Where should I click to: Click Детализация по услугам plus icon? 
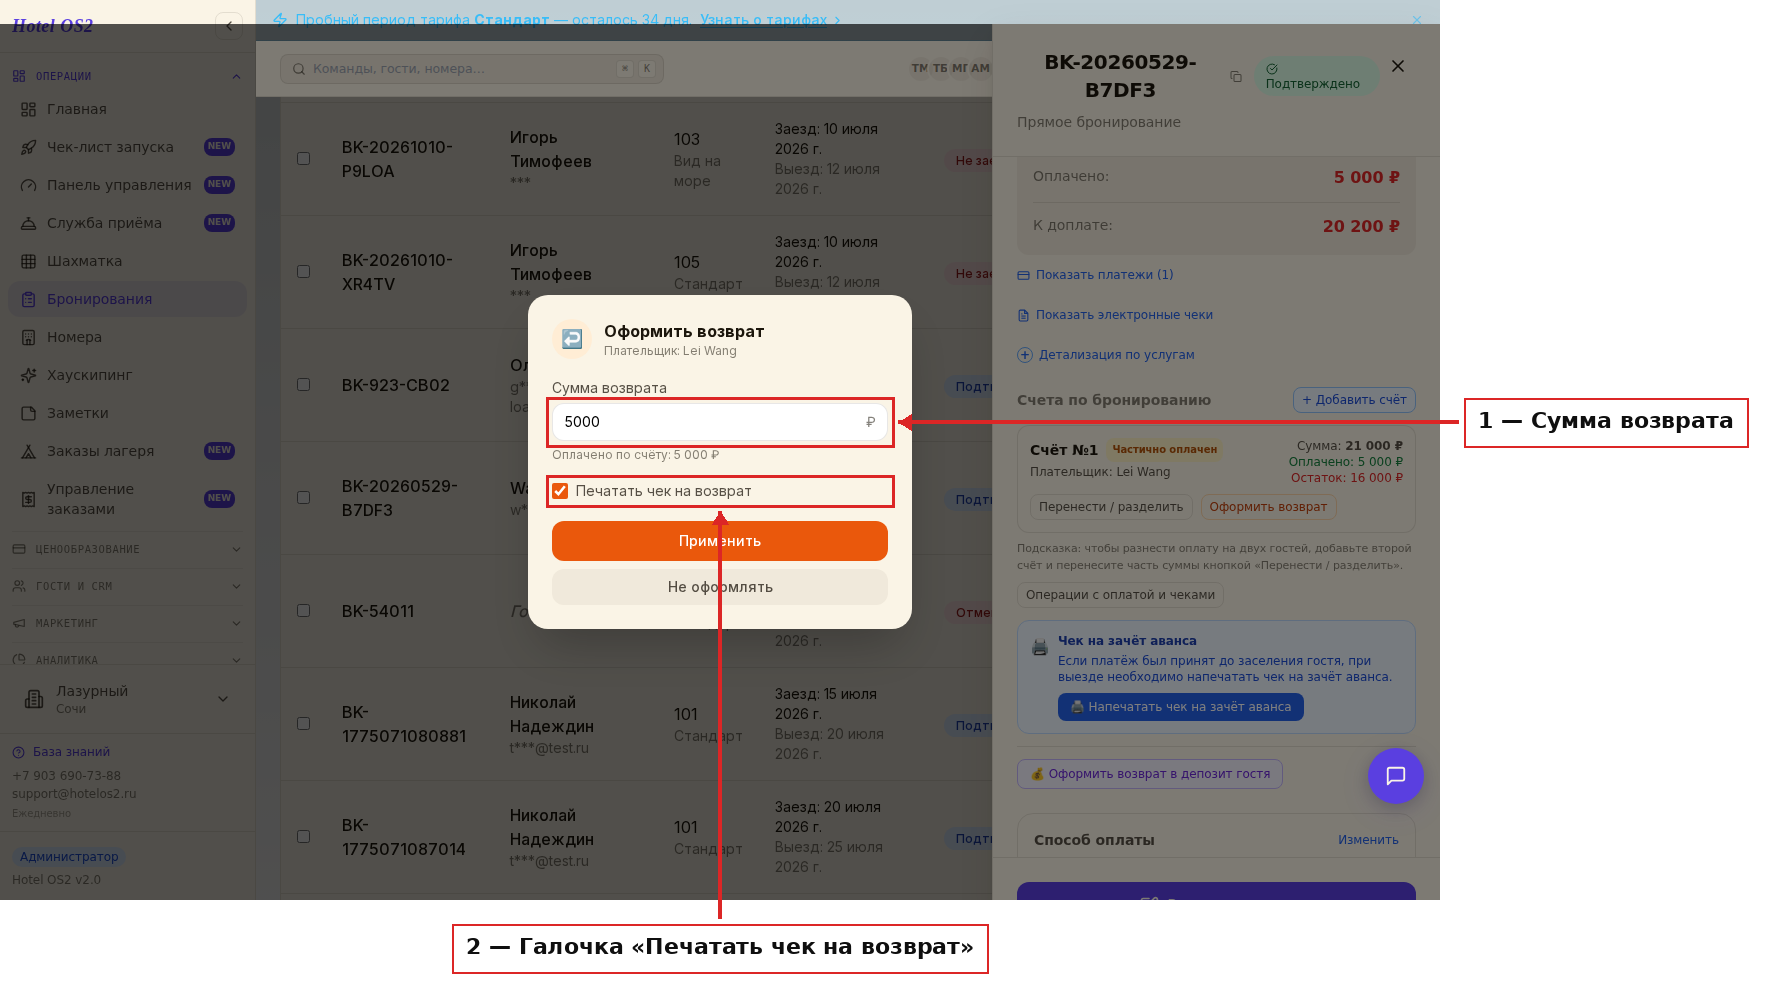click(x=1025, y=355)
